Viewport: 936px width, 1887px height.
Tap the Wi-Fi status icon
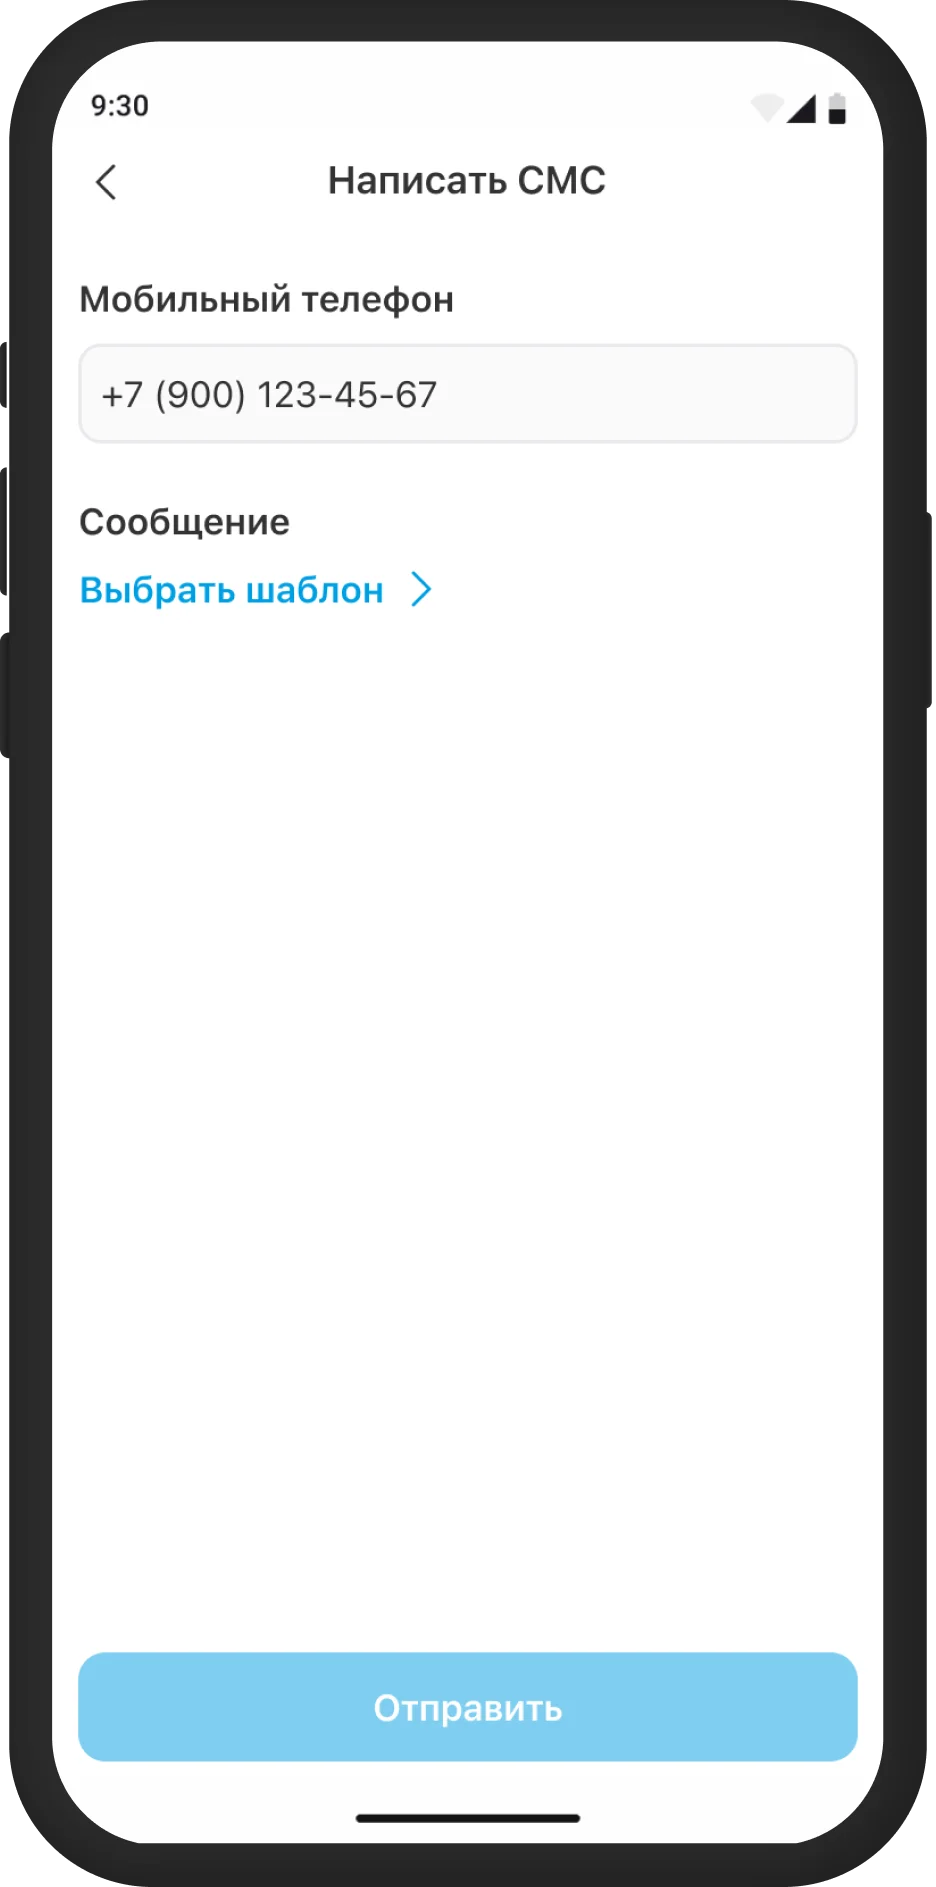767,107
